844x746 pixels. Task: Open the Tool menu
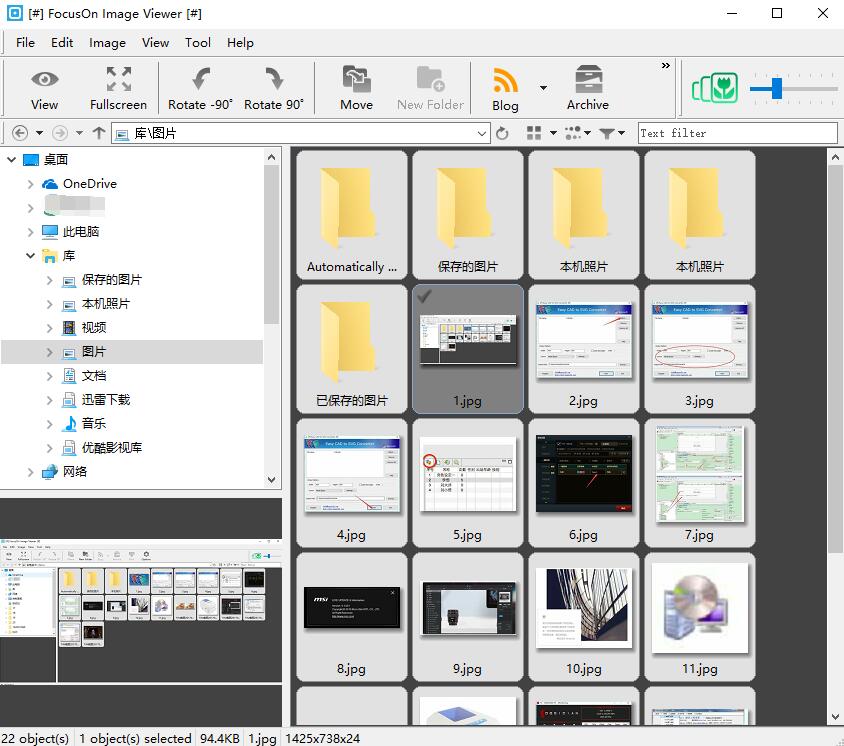pos(197,43)
